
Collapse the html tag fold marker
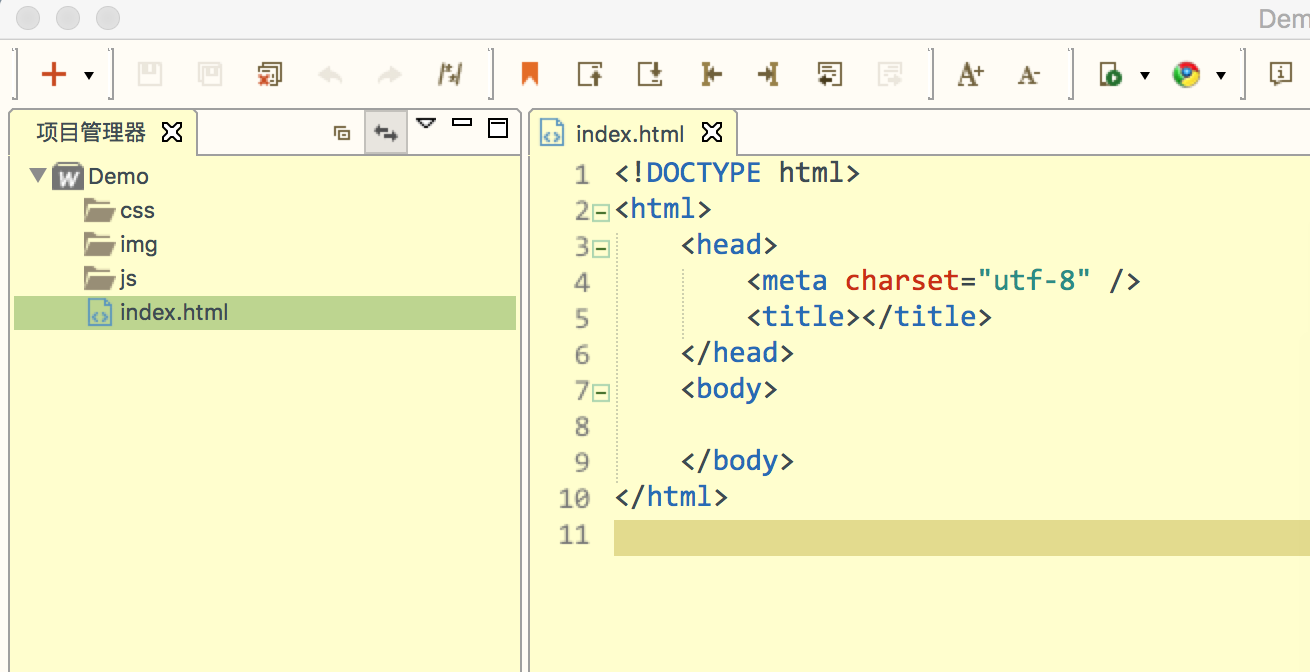tap(601, 213)
